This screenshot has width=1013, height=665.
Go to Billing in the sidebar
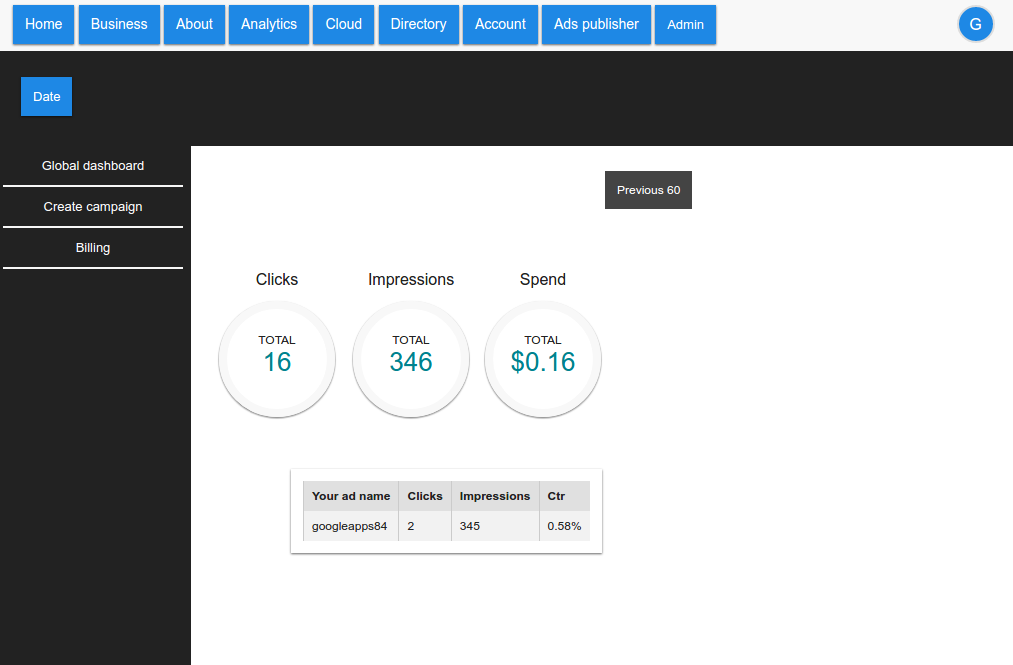pos(93,248)
